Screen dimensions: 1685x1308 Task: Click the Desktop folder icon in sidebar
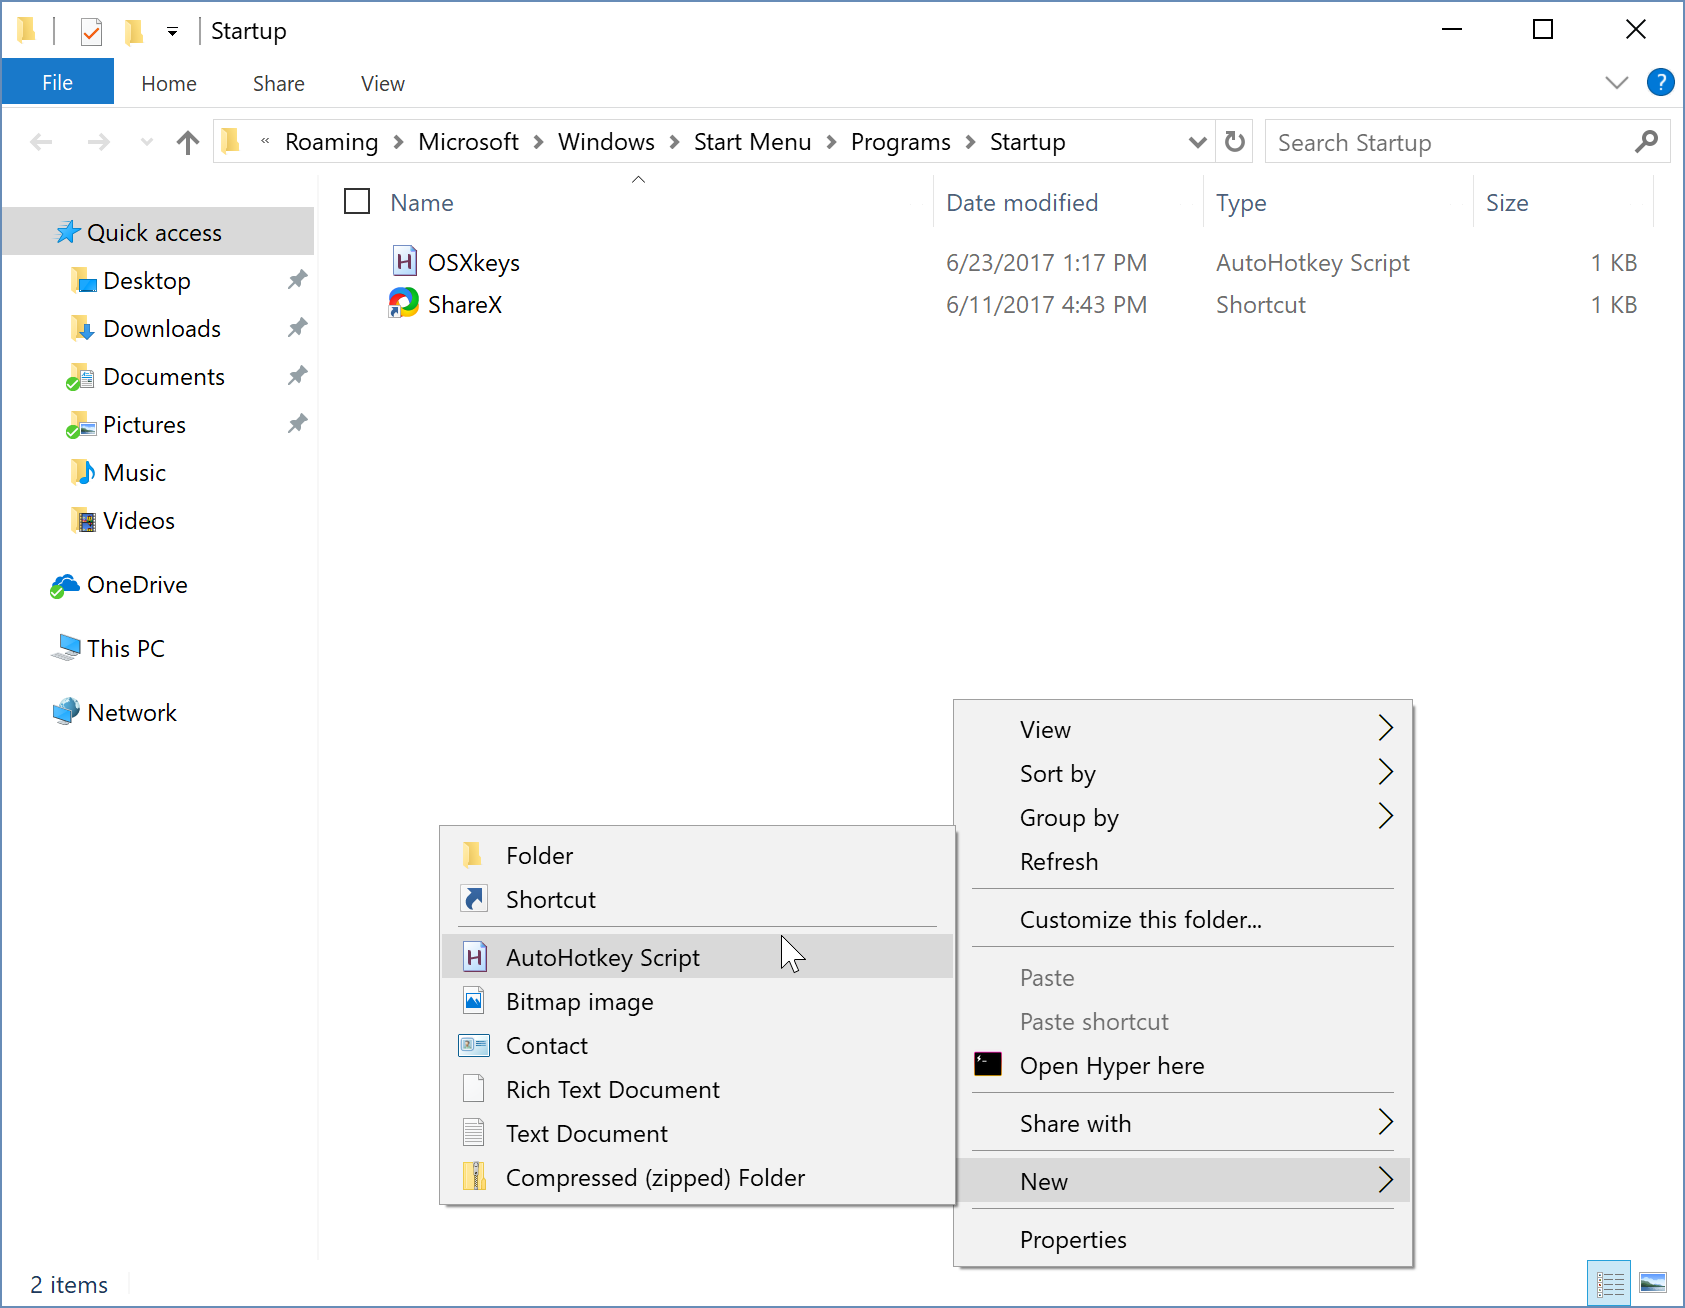click(x=84, y=281)
